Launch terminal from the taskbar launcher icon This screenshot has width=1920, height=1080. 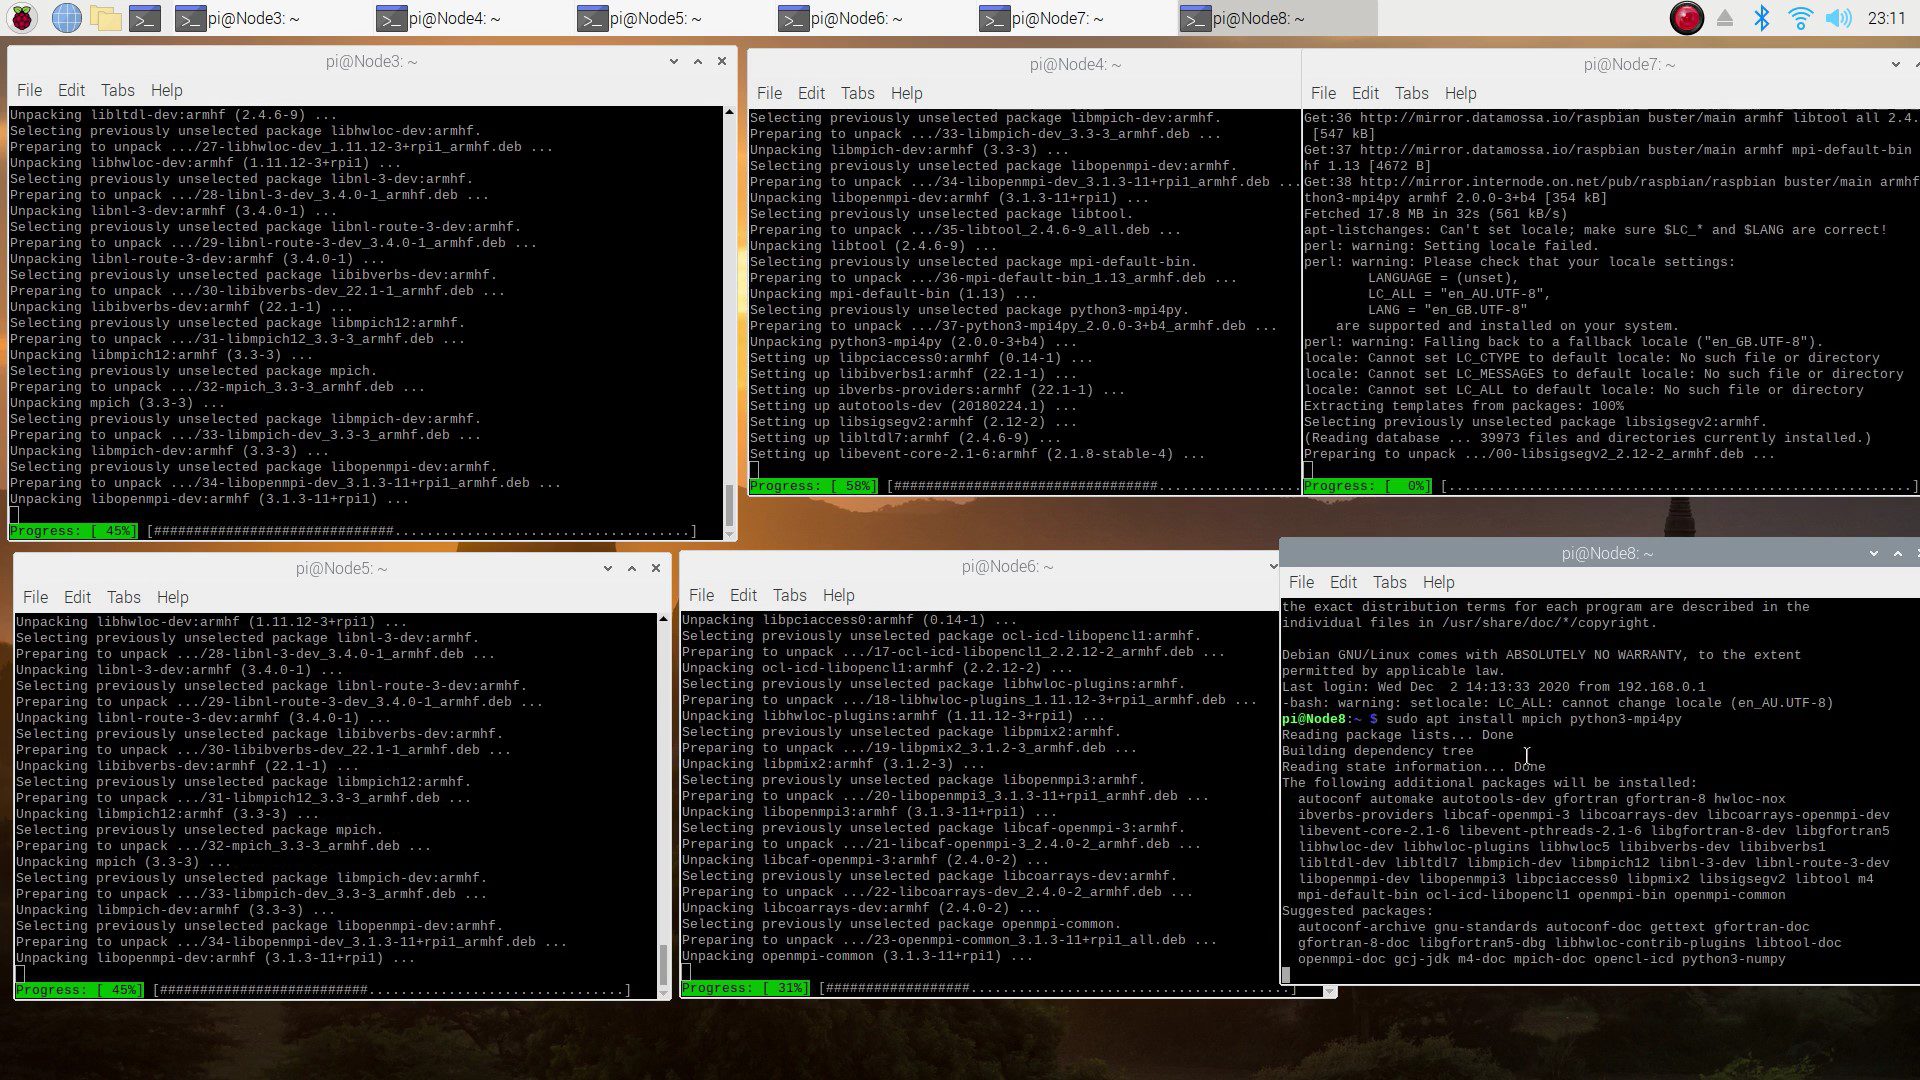144,18
